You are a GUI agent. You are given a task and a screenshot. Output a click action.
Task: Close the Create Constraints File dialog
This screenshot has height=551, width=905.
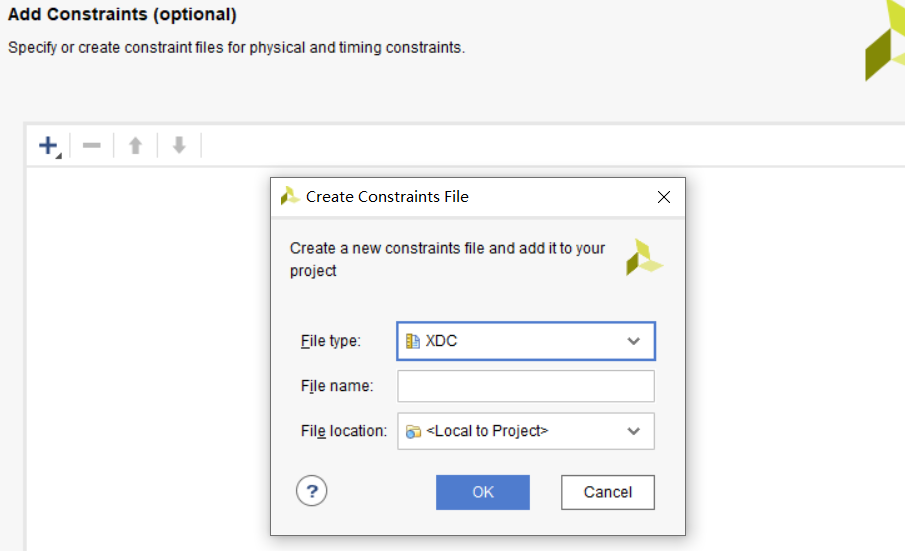point(664,197)
